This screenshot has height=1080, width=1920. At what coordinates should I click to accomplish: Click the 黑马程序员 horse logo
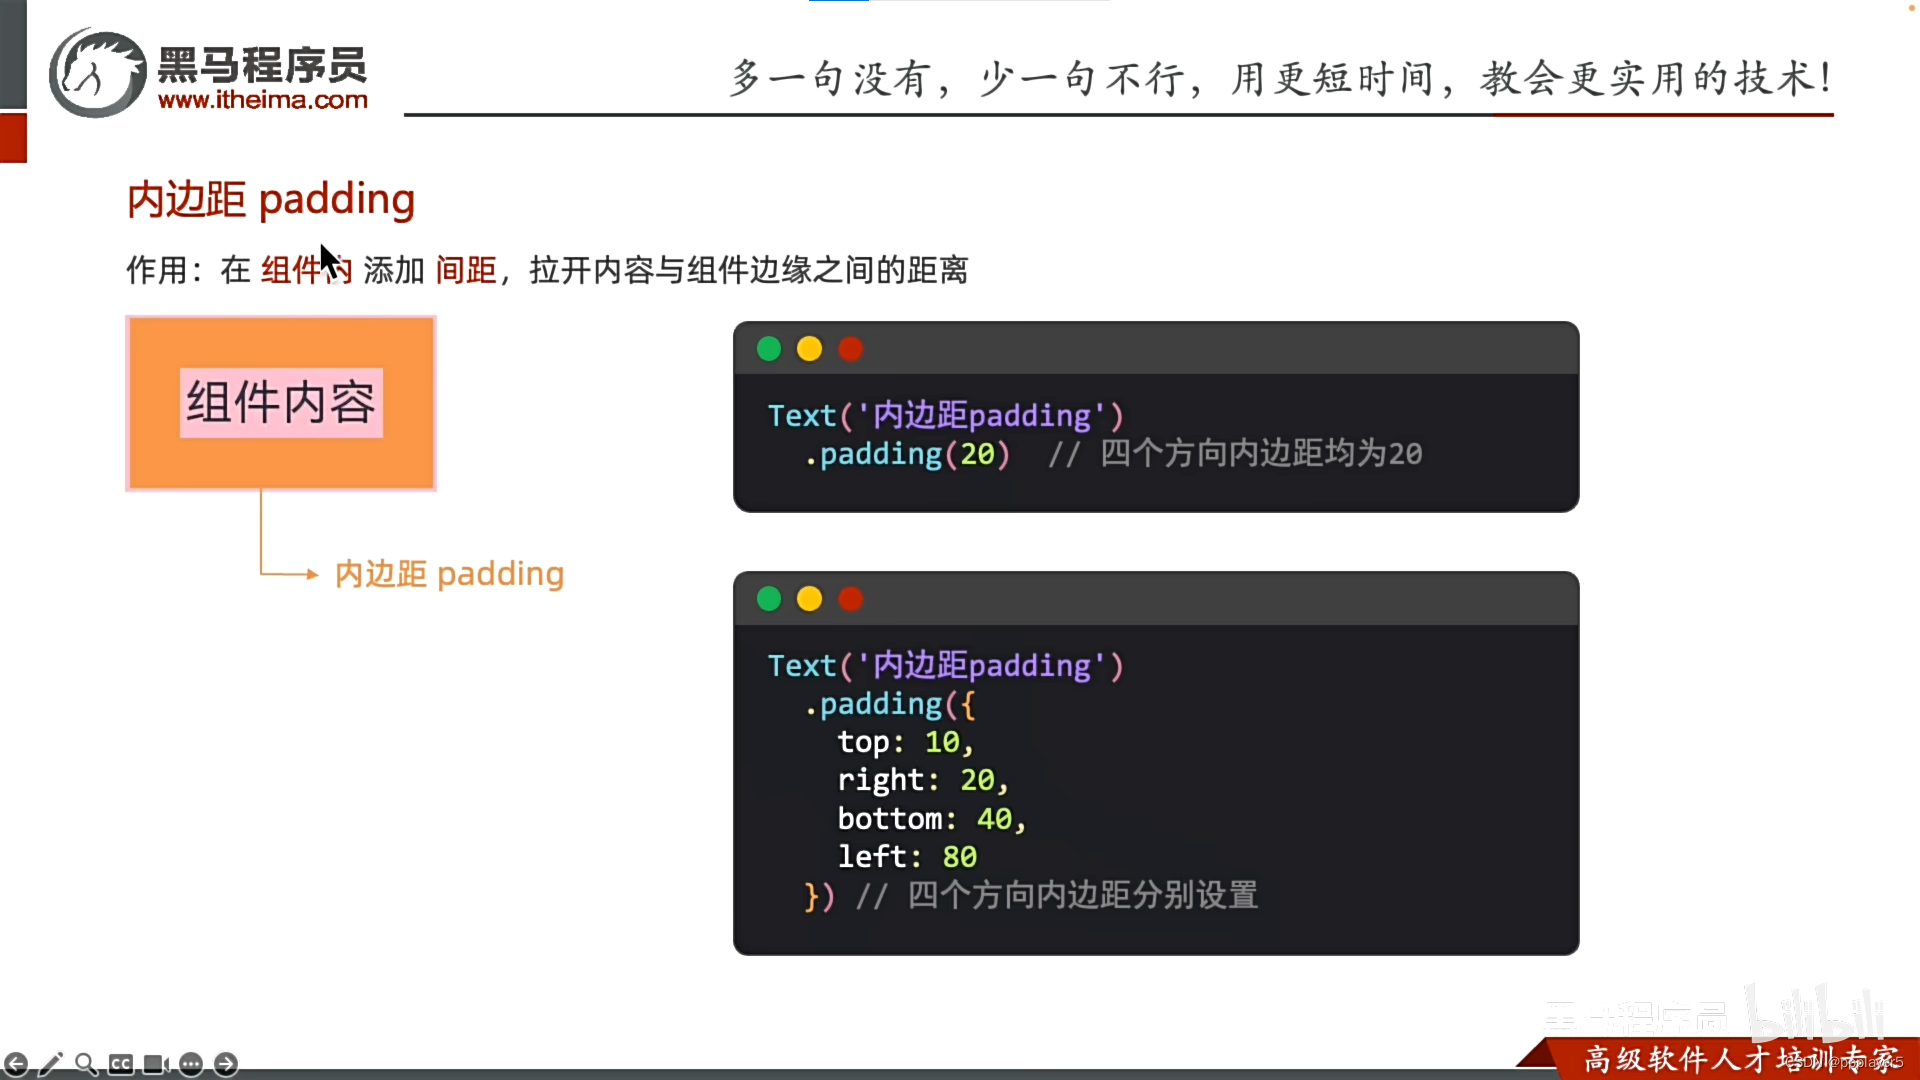98,74
